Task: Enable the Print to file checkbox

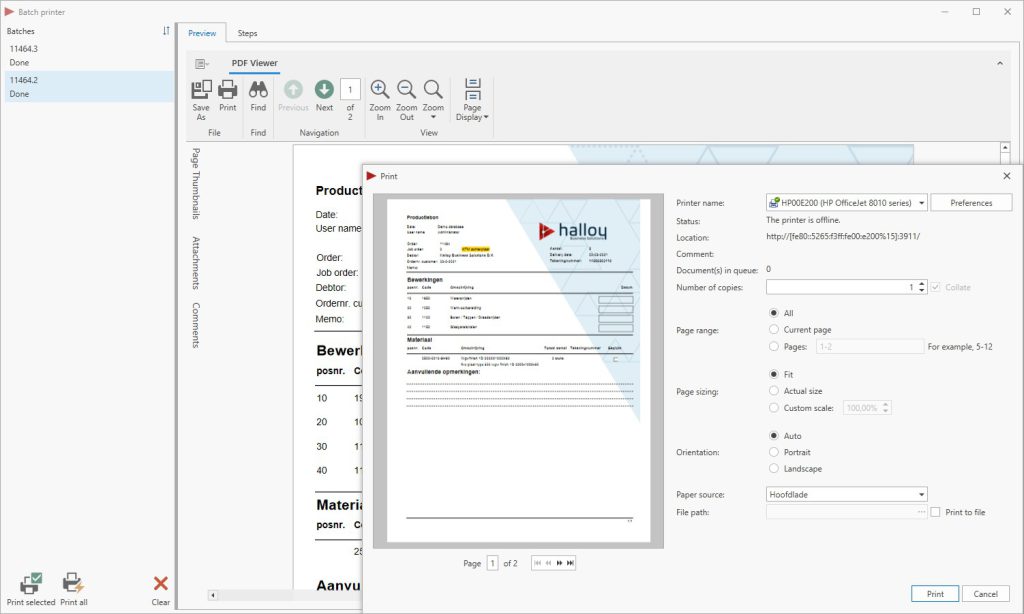Action: coord(935,512)
